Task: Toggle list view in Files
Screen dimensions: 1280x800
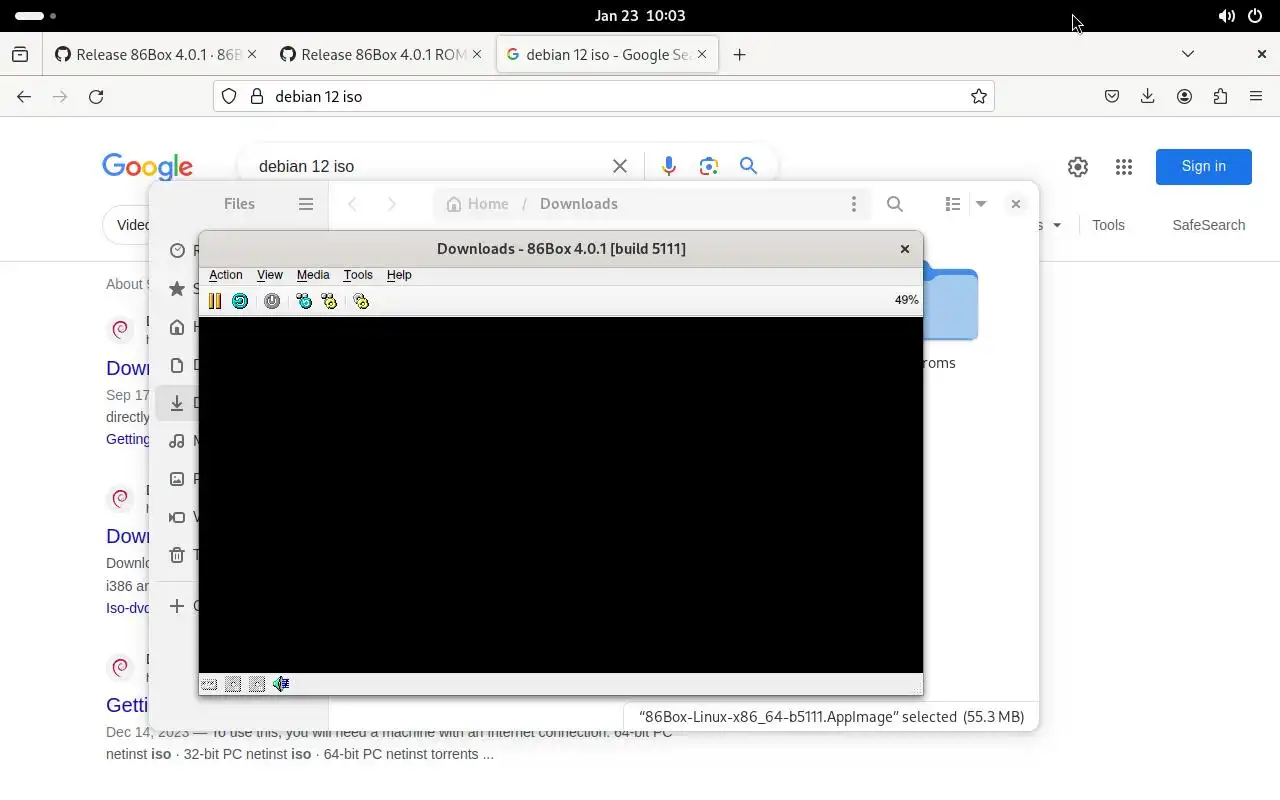Action: (x=953, y=204)
